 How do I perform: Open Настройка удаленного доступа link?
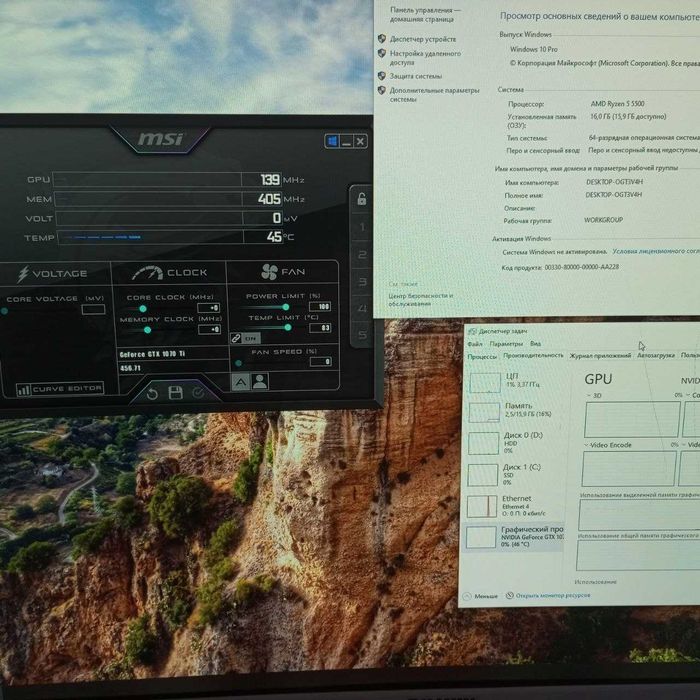tap(425, 58)
